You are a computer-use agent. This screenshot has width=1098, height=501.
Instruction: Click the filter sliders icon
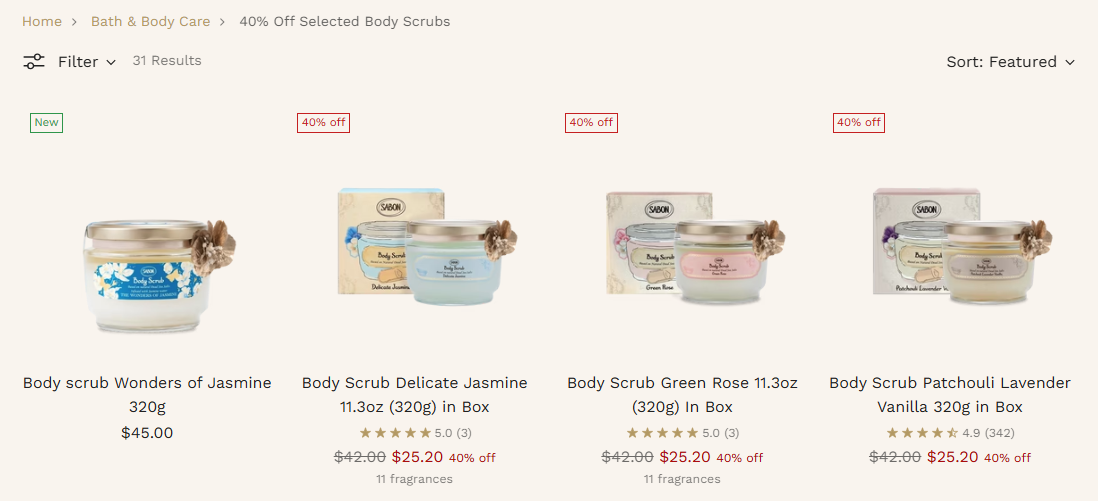click(x=34, y=62)
